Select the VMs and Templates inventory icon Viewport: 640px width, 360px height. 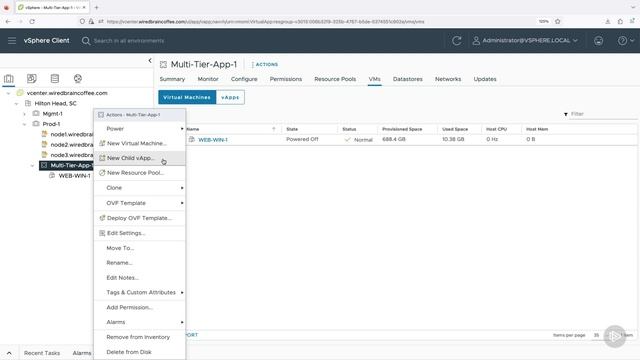click(x=31, y=78)
